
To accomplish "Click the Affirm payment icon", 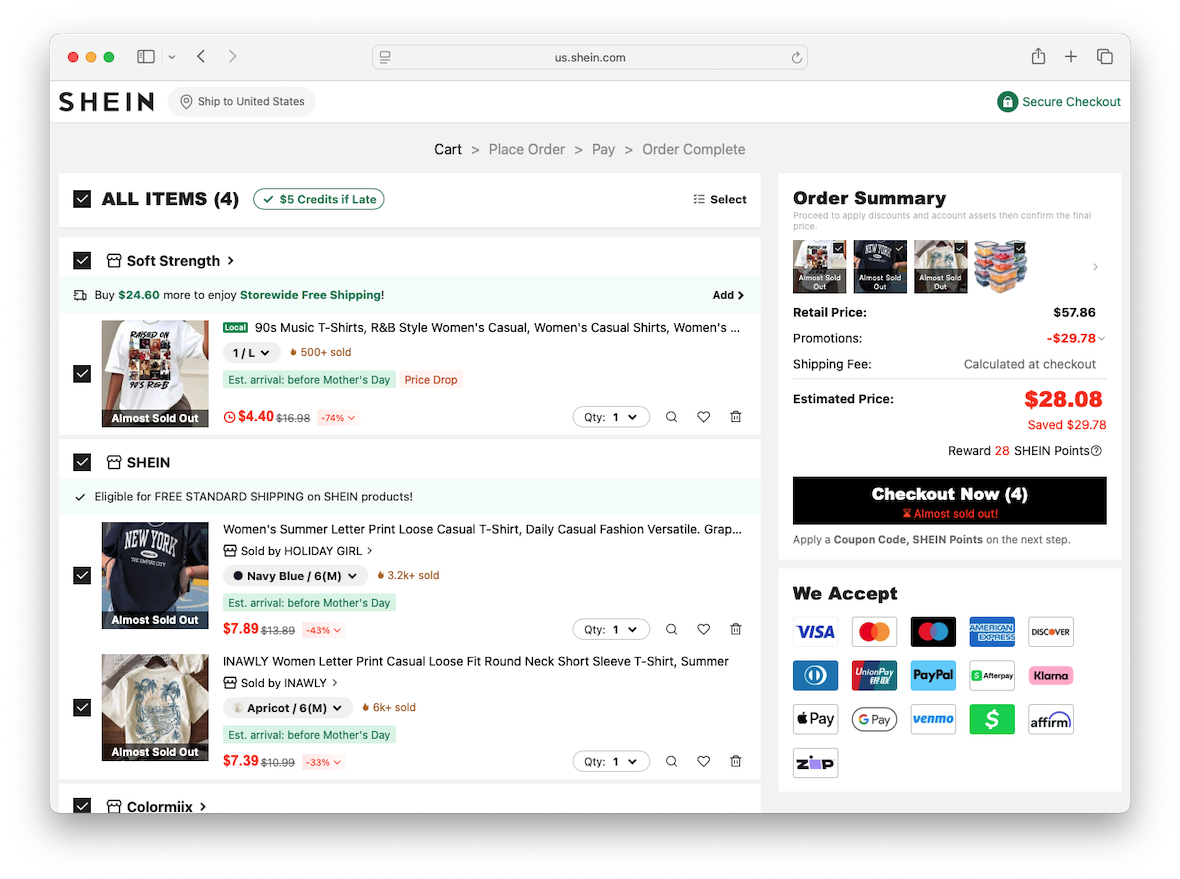I will pos(1051,719).
